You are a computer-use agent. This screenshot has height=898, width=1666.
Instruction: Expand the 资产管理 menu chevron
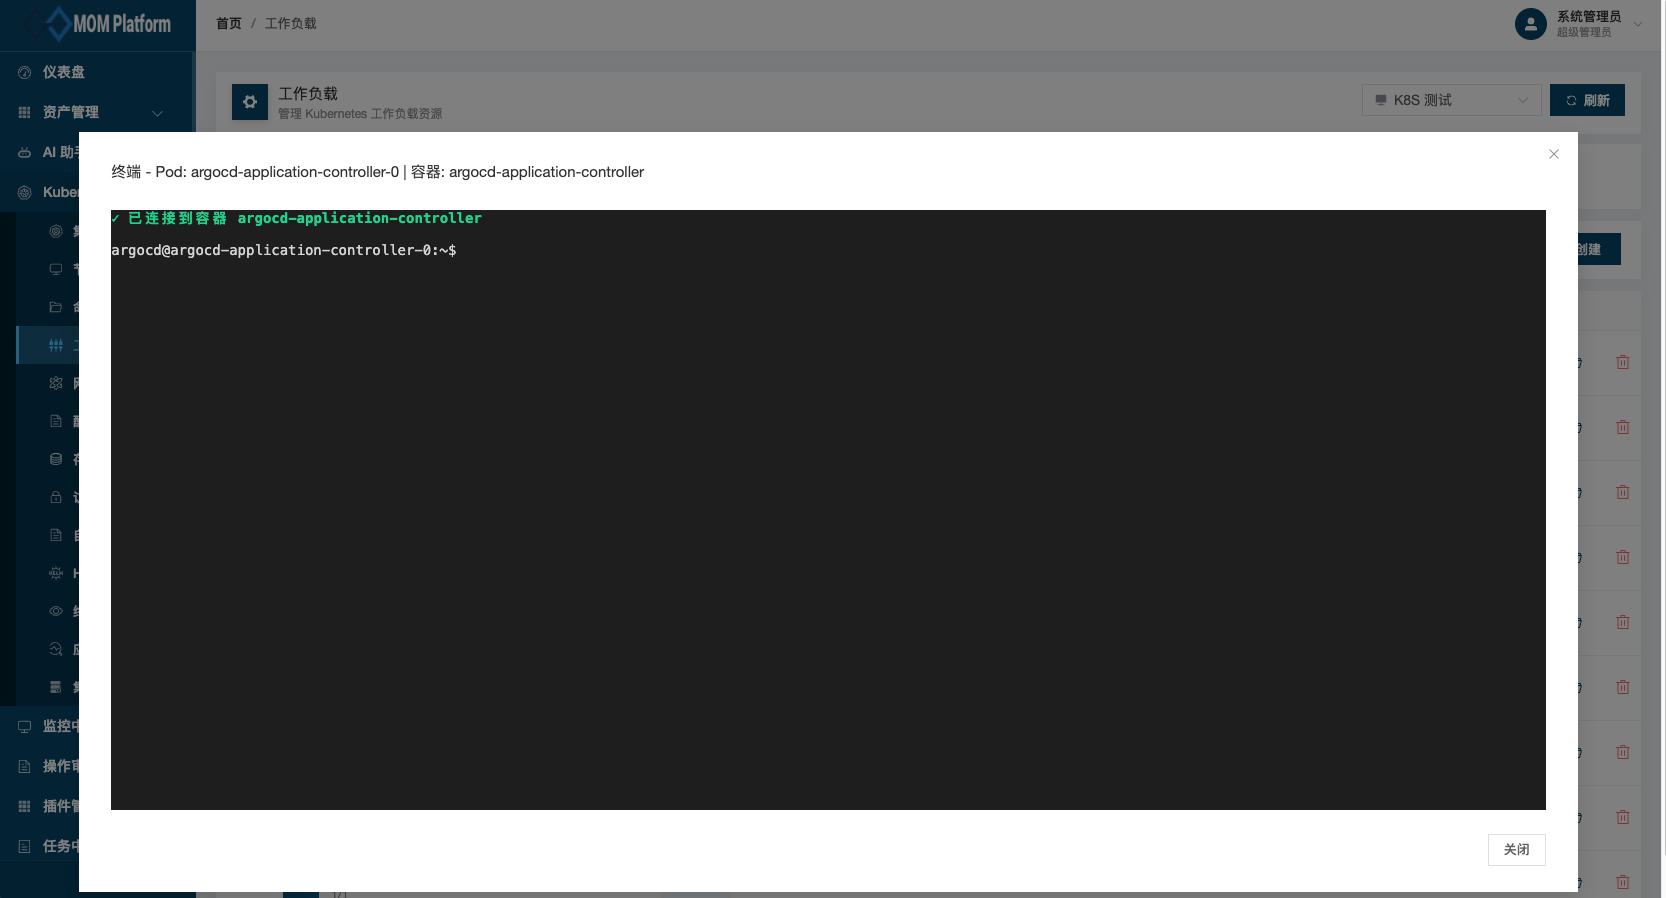coord(157,113)
